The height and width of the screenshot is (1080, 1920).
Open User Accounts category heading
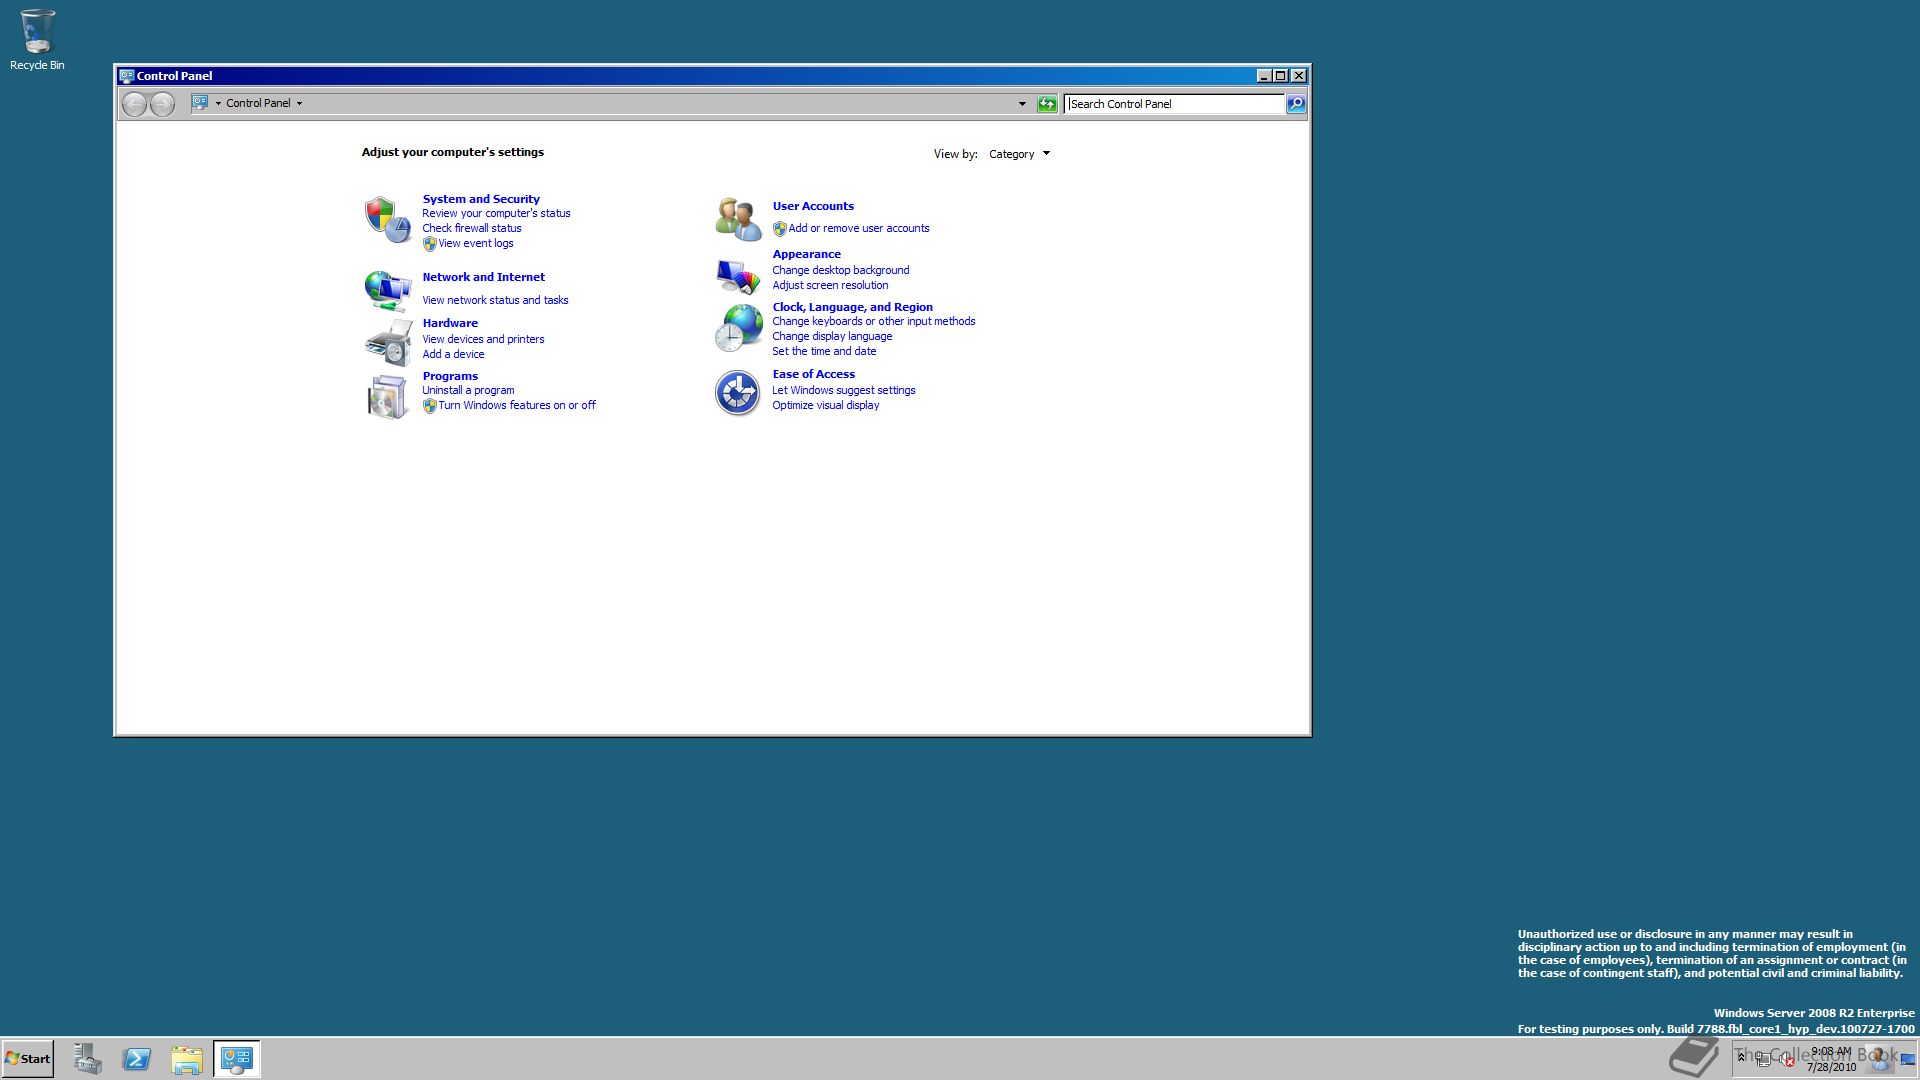[x=813, y=206]
